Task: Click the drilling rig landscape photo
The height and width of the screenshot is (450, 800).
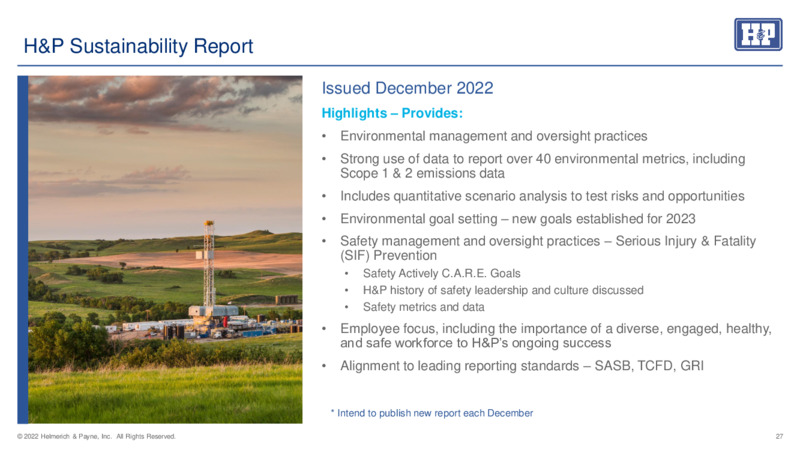Action: (x=165, y=249)
